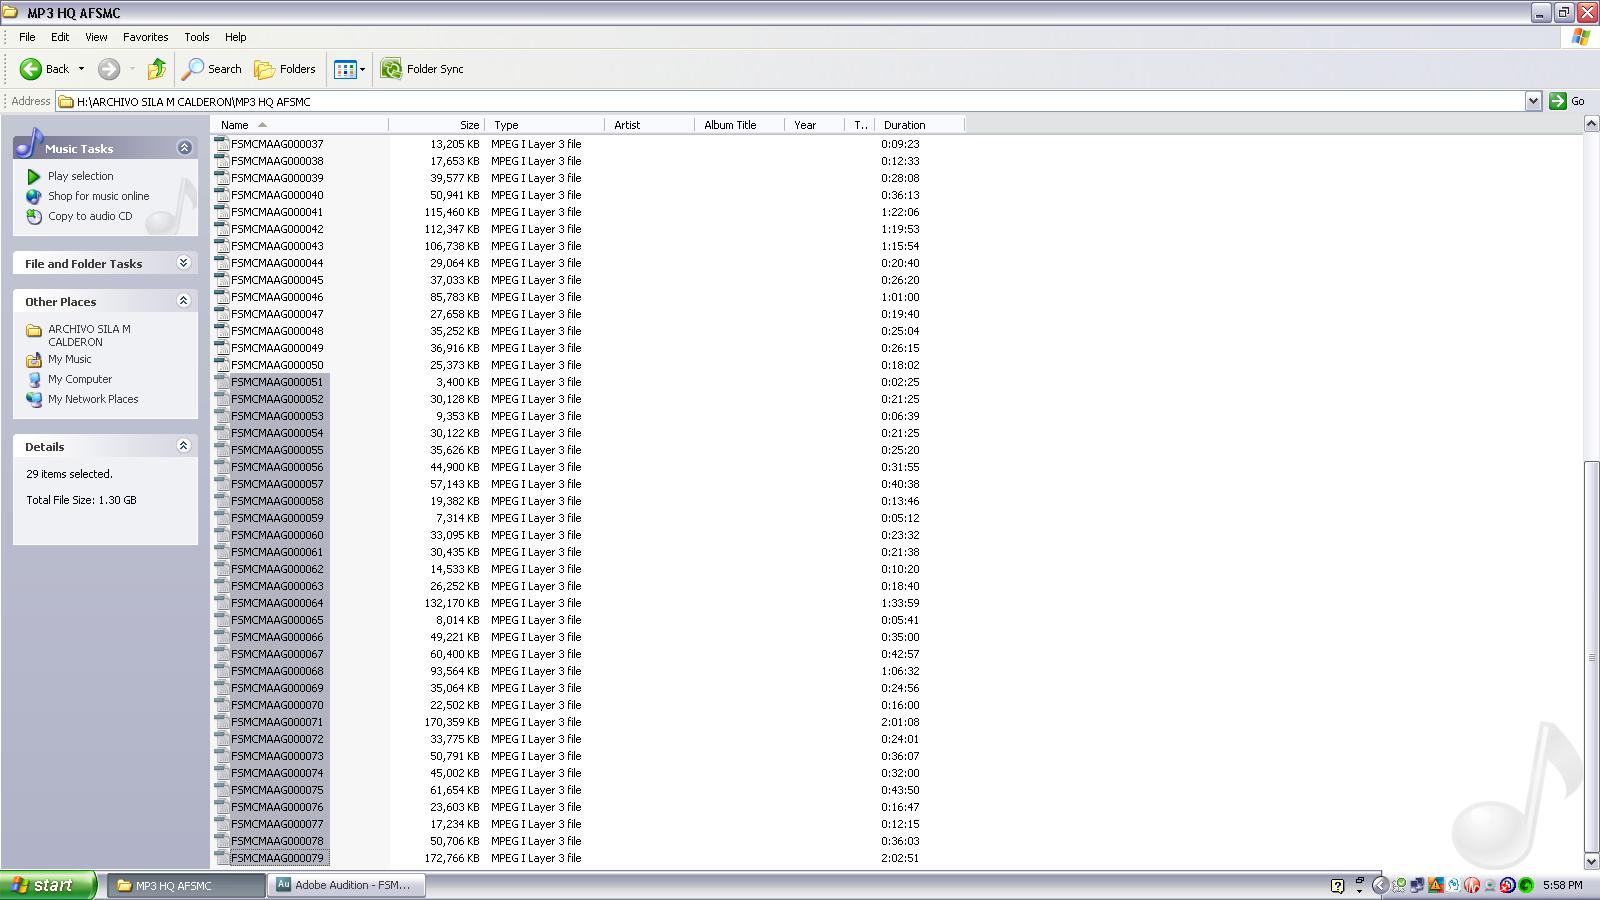Open Search with the magnifier icon
This screenshot has width=1600, height=900.
pos(193,69)
